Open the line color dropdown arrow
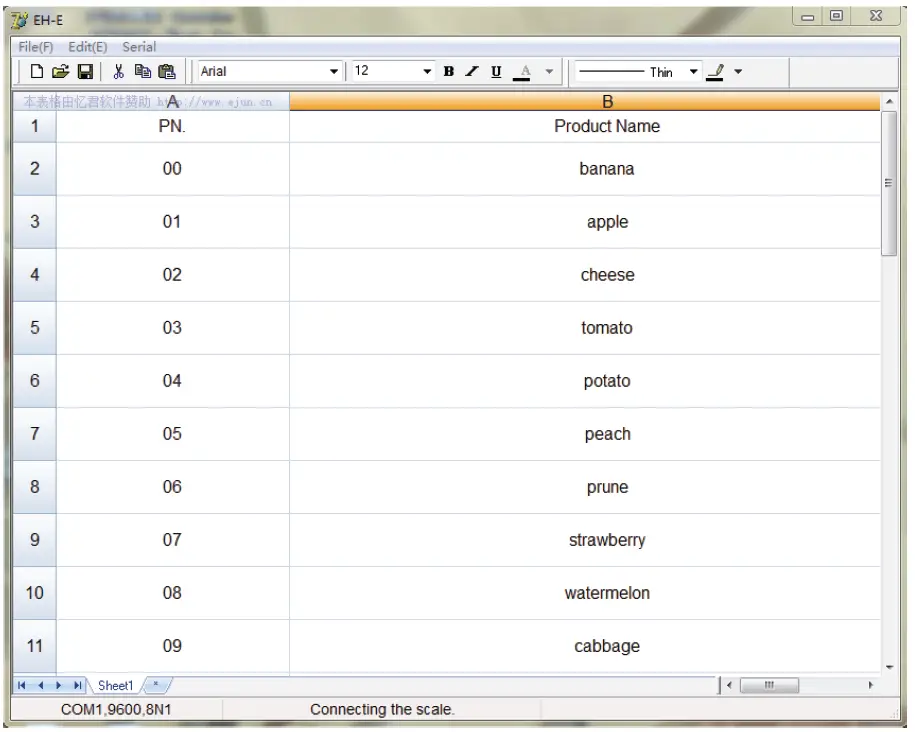The width and height of the screenshot is (915, 732). [738, 72]
